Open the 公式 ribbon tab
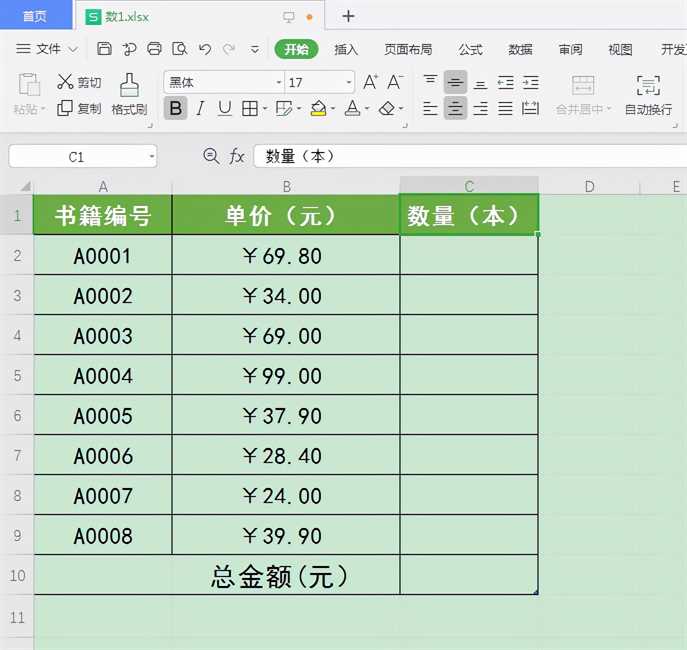This screenshot has height=650, width=687. [x=470, y=49]
